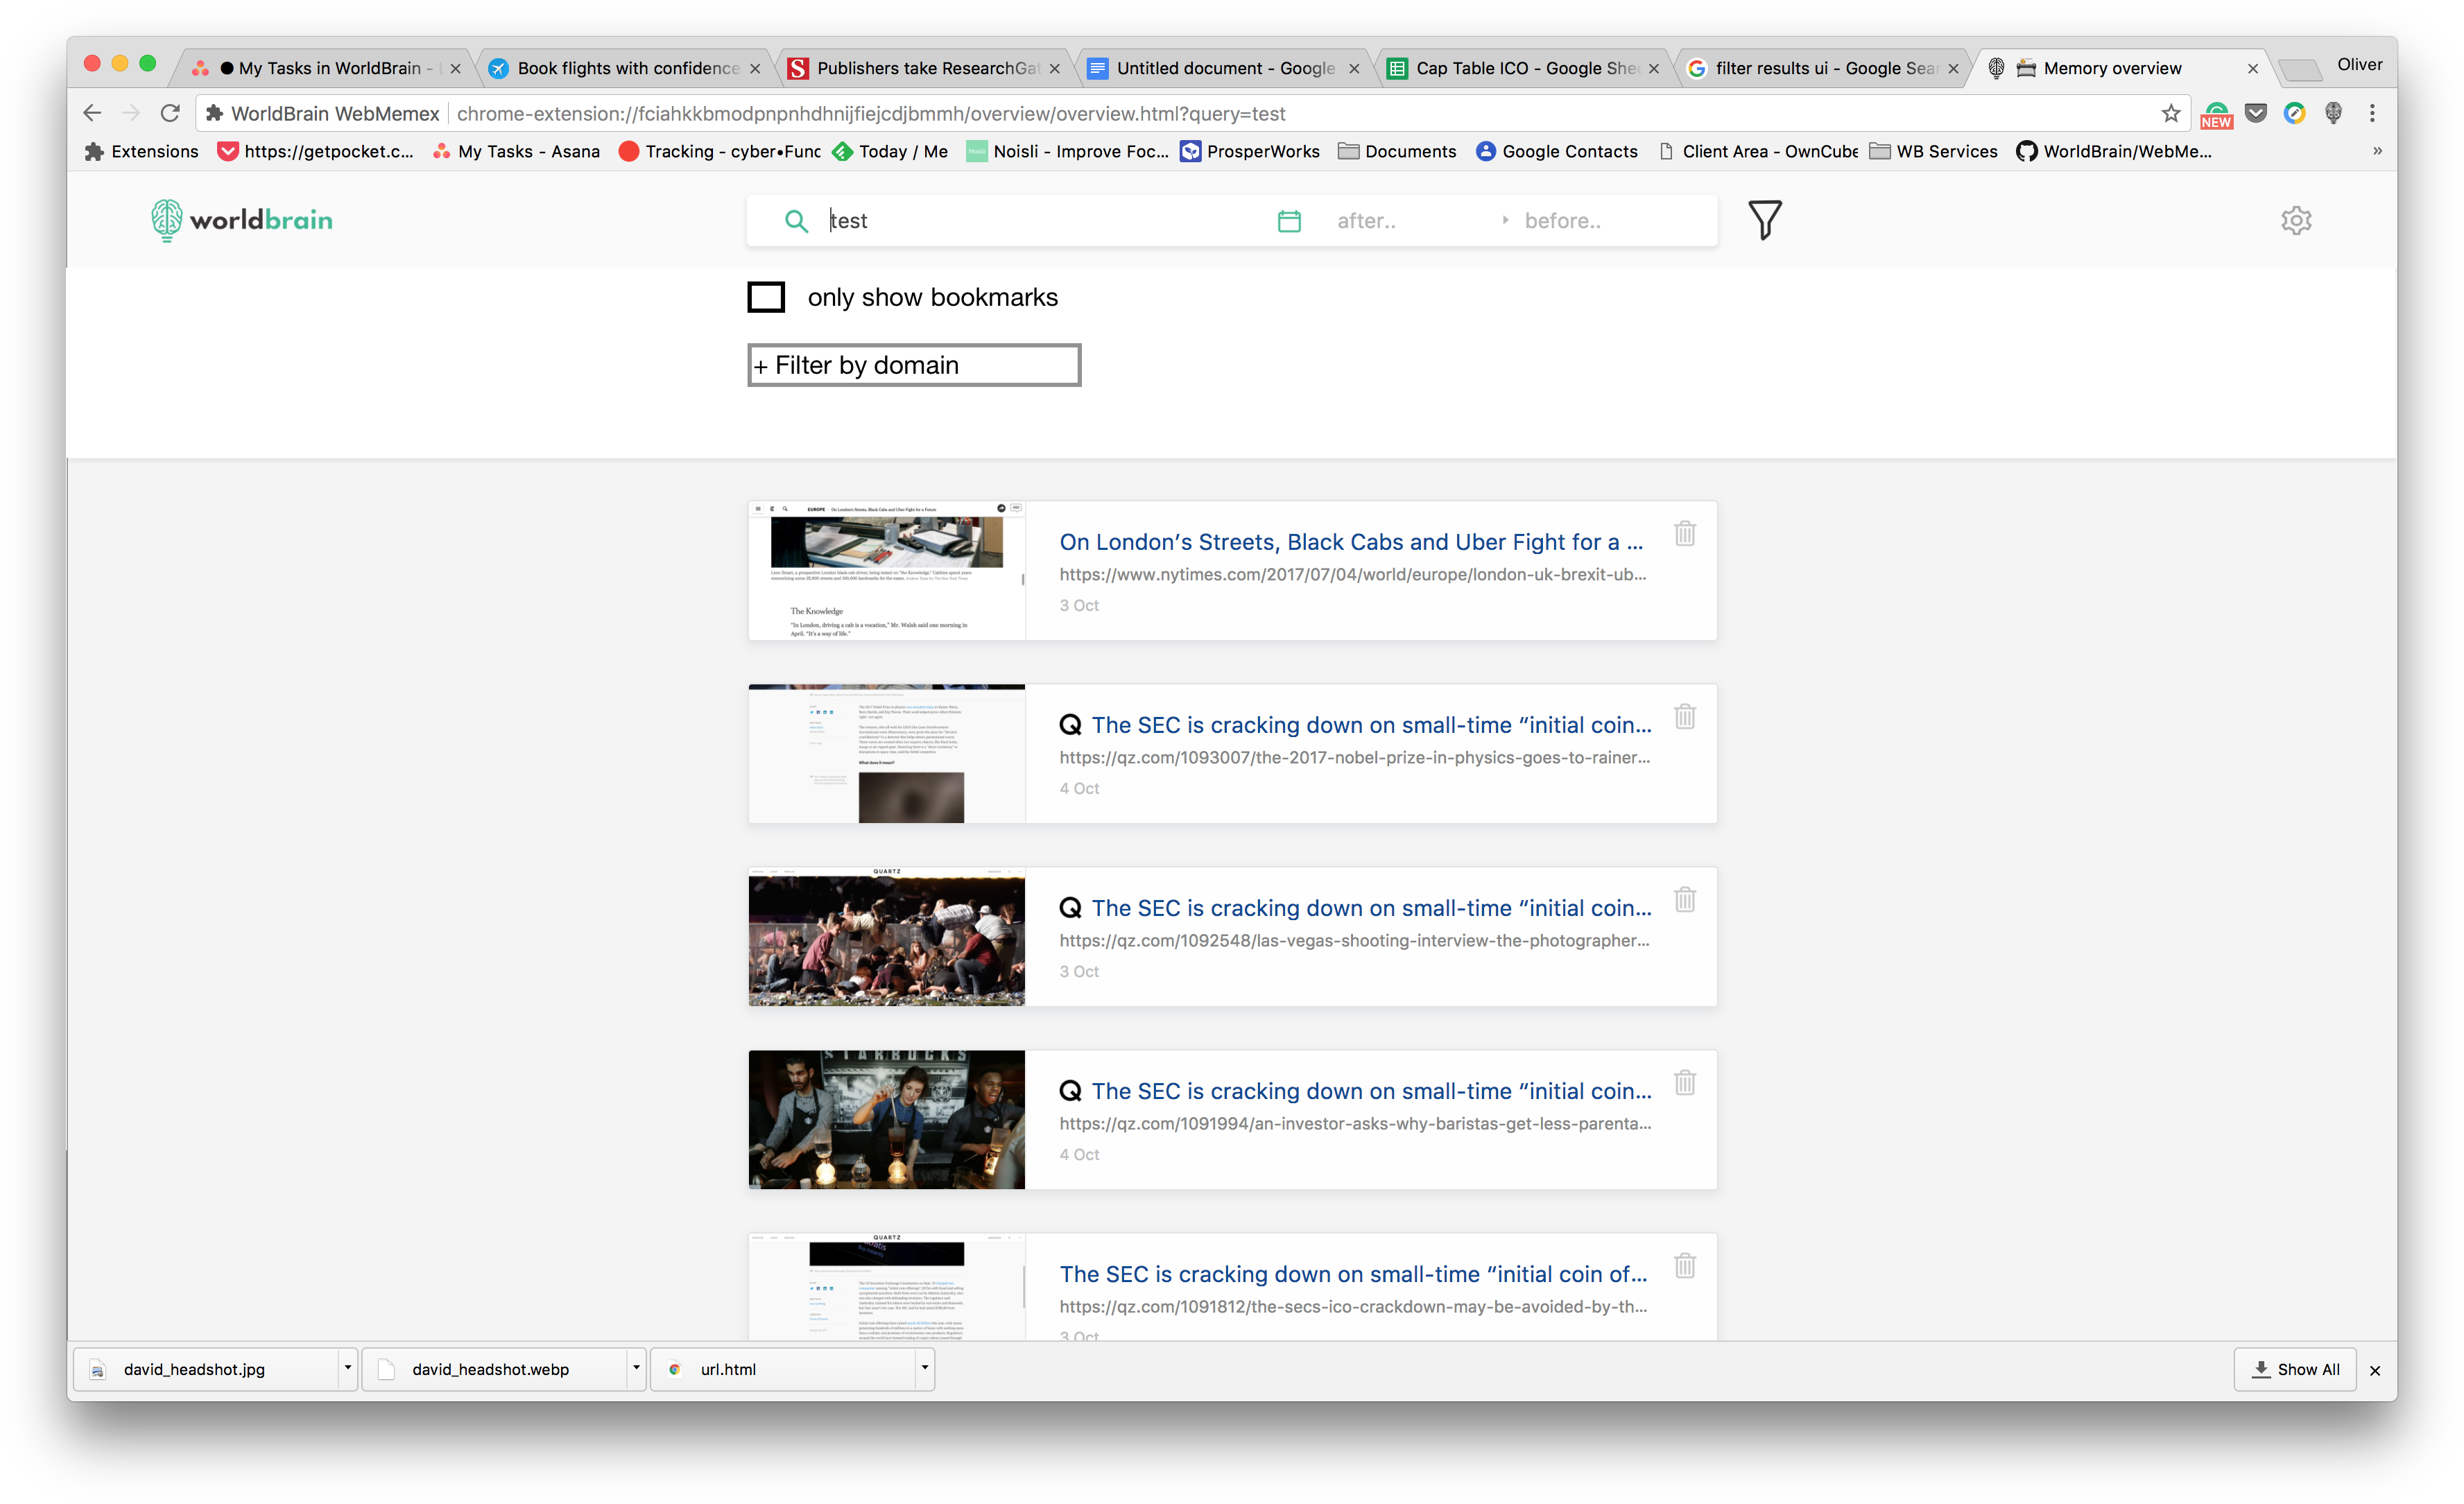This screenshot has height=1504, width=2464.
Task: Open the filter funnel icon
Action: 1764,220
